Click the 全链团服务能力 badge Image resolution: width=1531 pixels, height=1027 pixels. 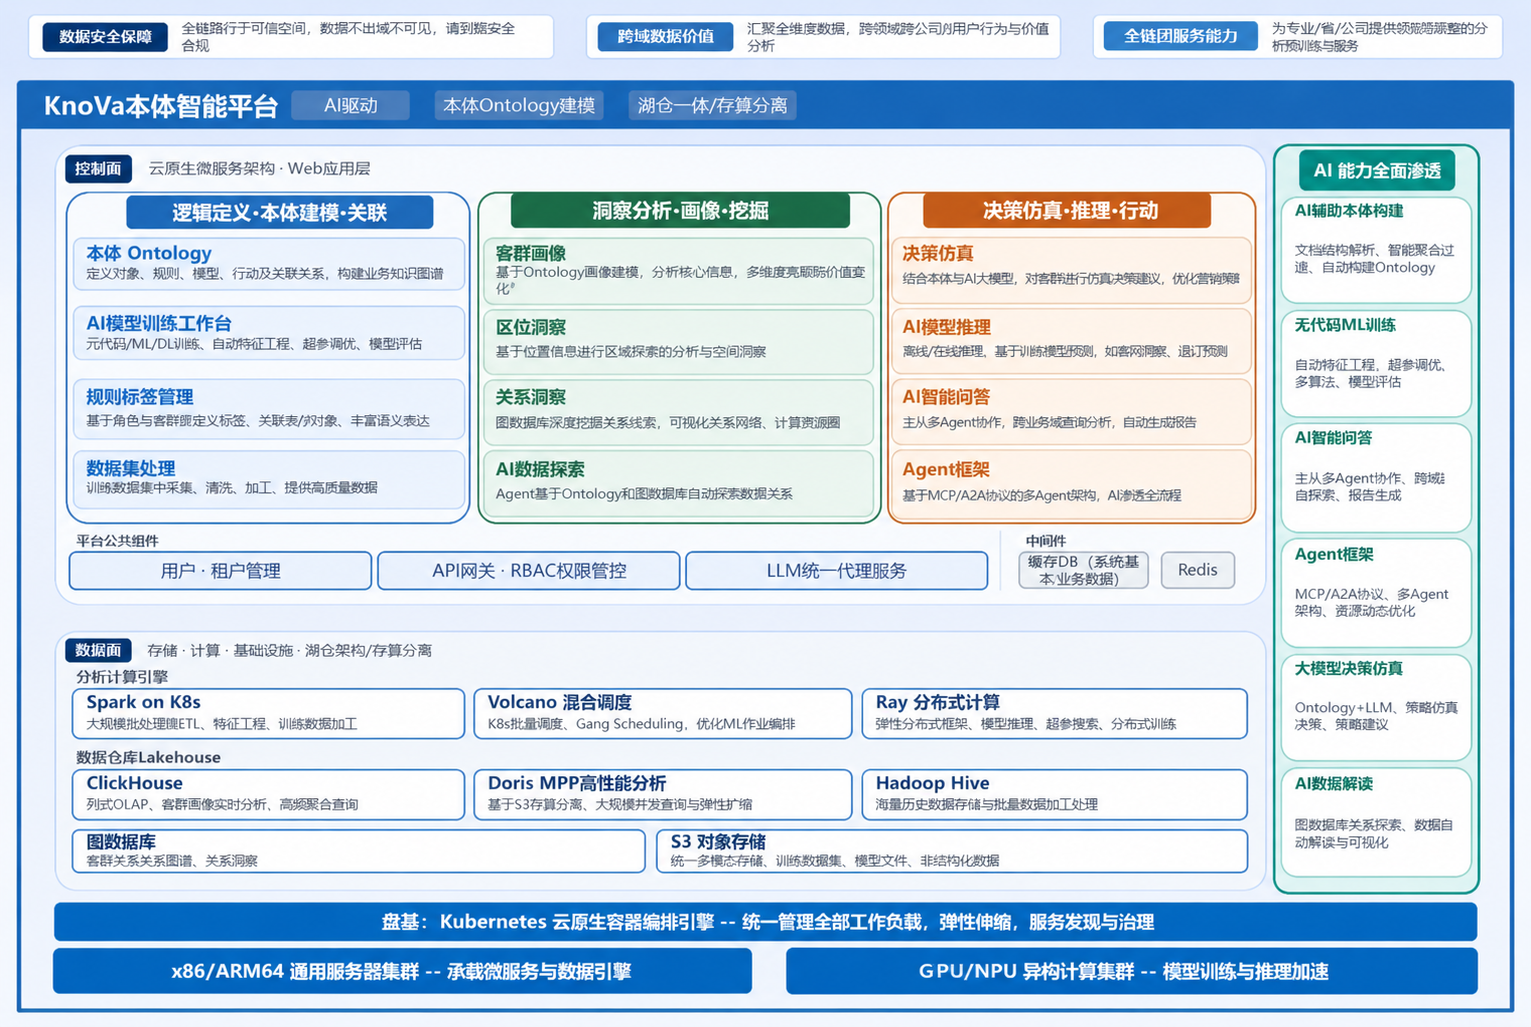pyautogui.click(x=1180, y=37)
